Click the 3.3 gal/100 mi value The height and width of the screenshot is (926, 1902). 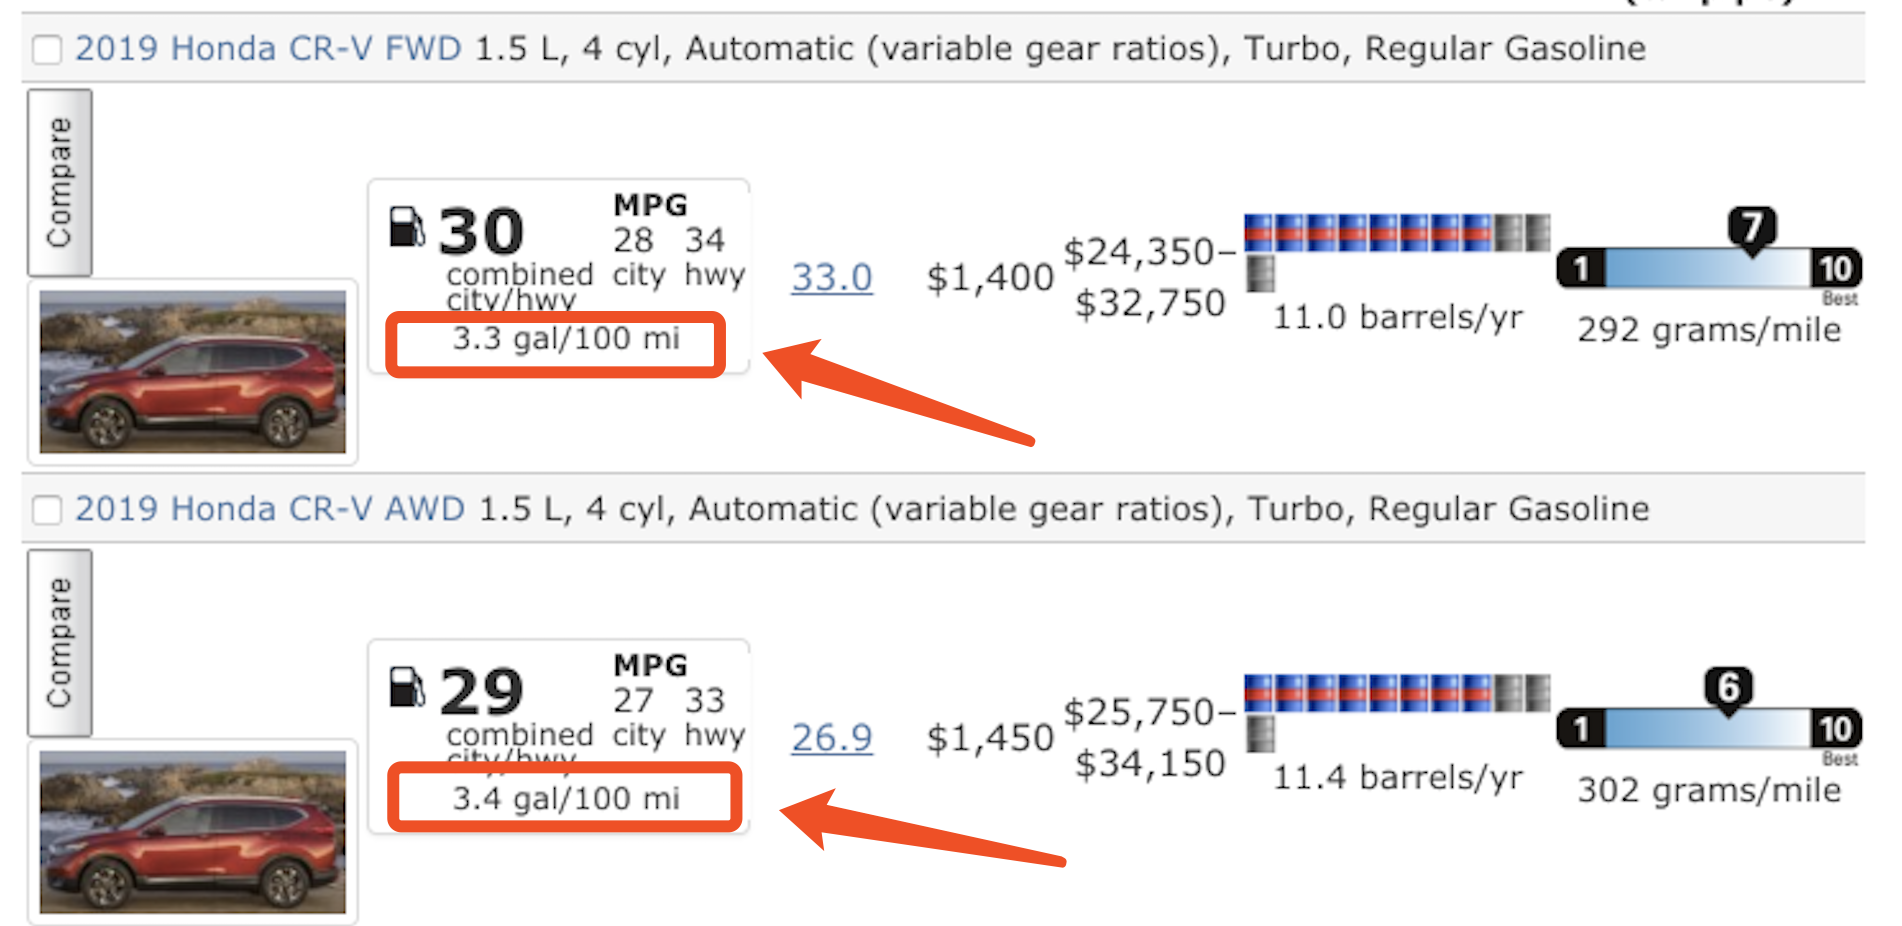tap(565, 339)
